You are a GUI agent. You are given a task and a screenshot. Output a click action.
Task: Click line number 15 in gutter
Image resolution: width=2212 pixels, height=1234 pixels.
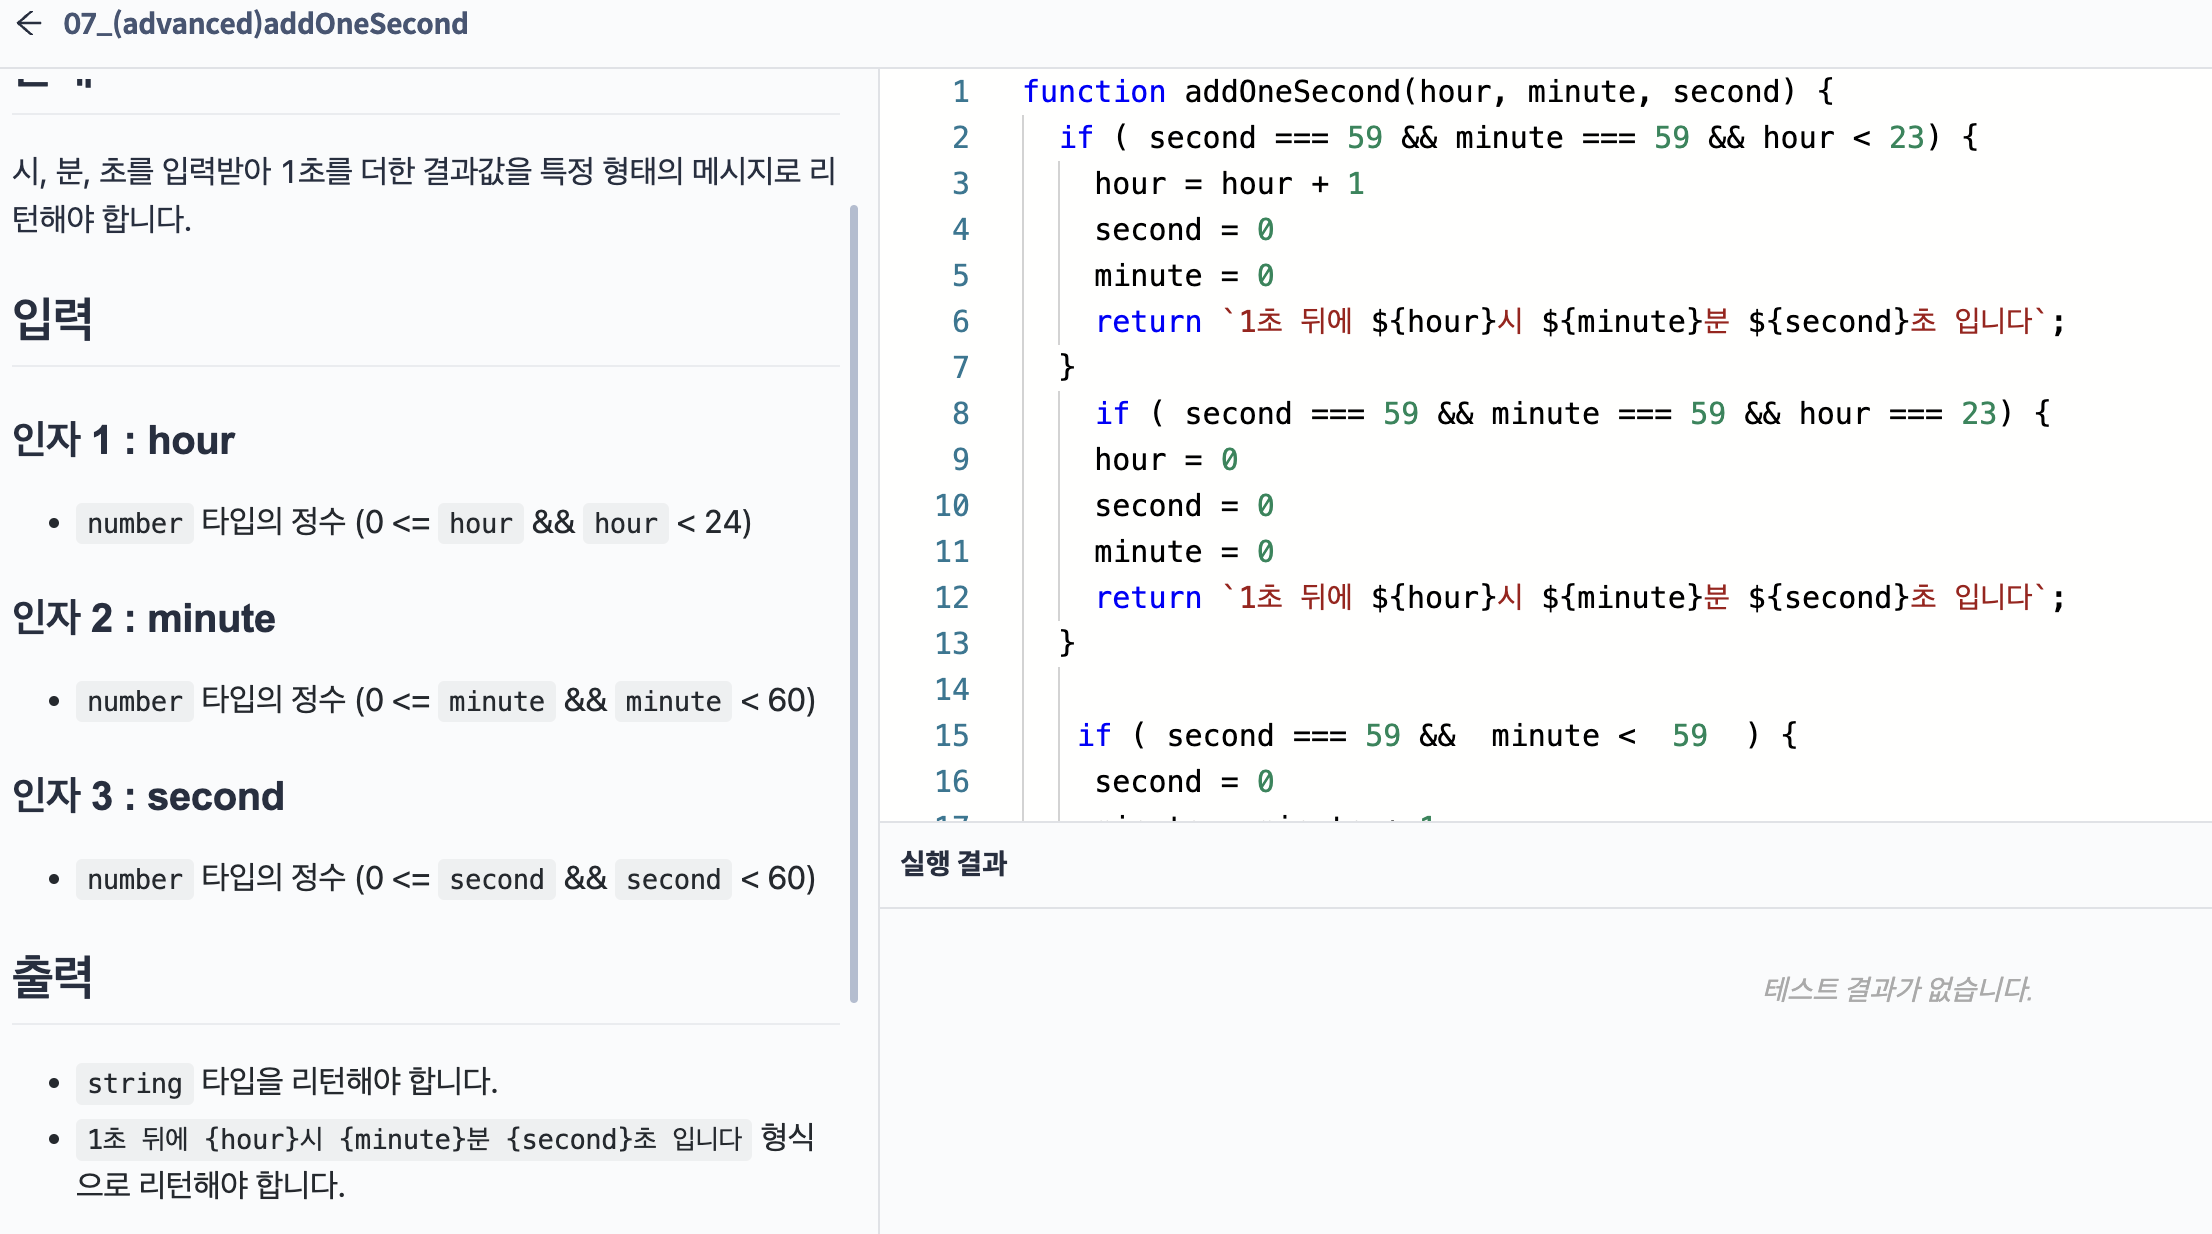952,736
